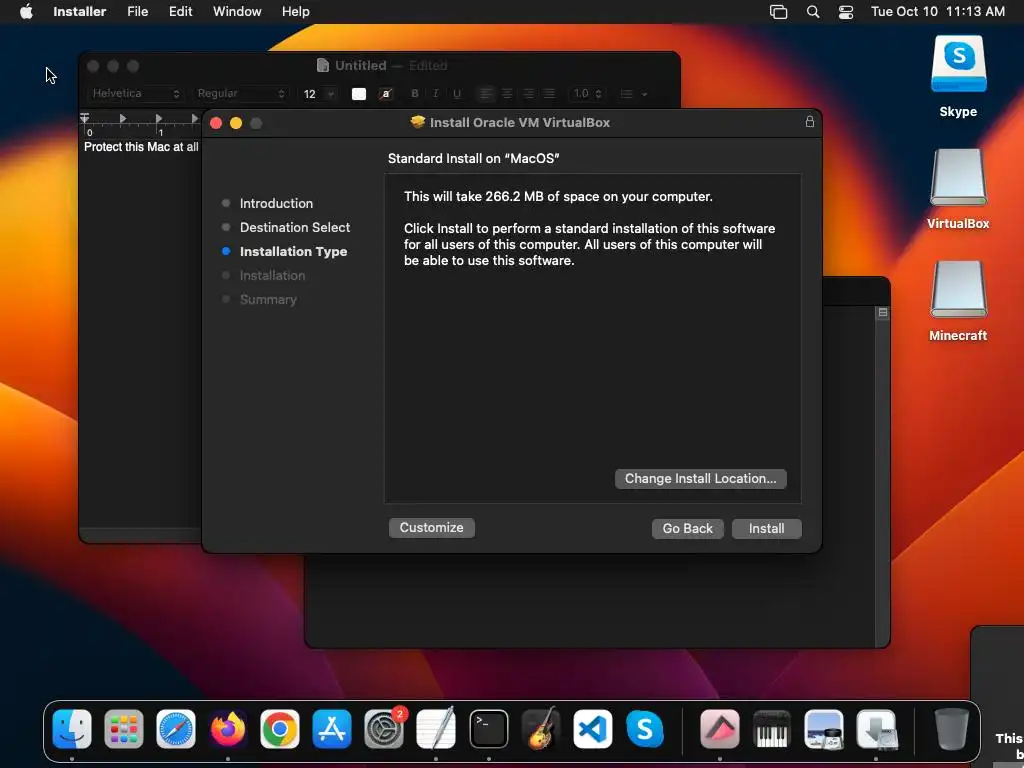Viewport: 1024px width, 768px height.
Task: Open the File menu
Action: tap(137, 11)
